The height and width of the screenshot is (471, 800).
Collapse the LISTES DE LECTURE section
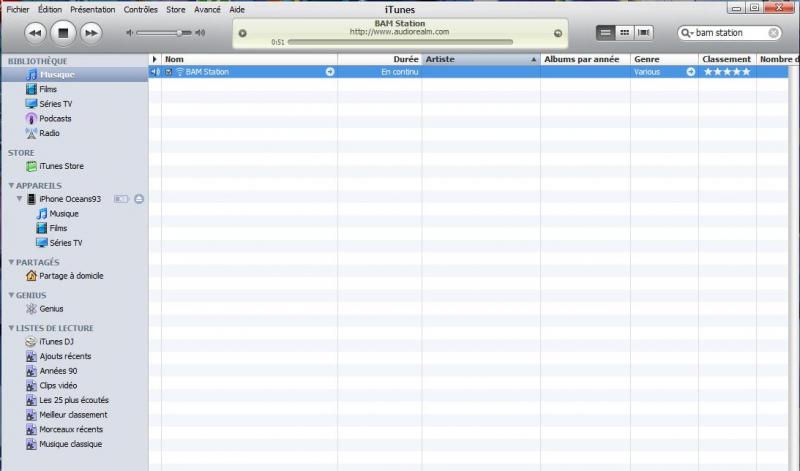[x=11, y=328]
